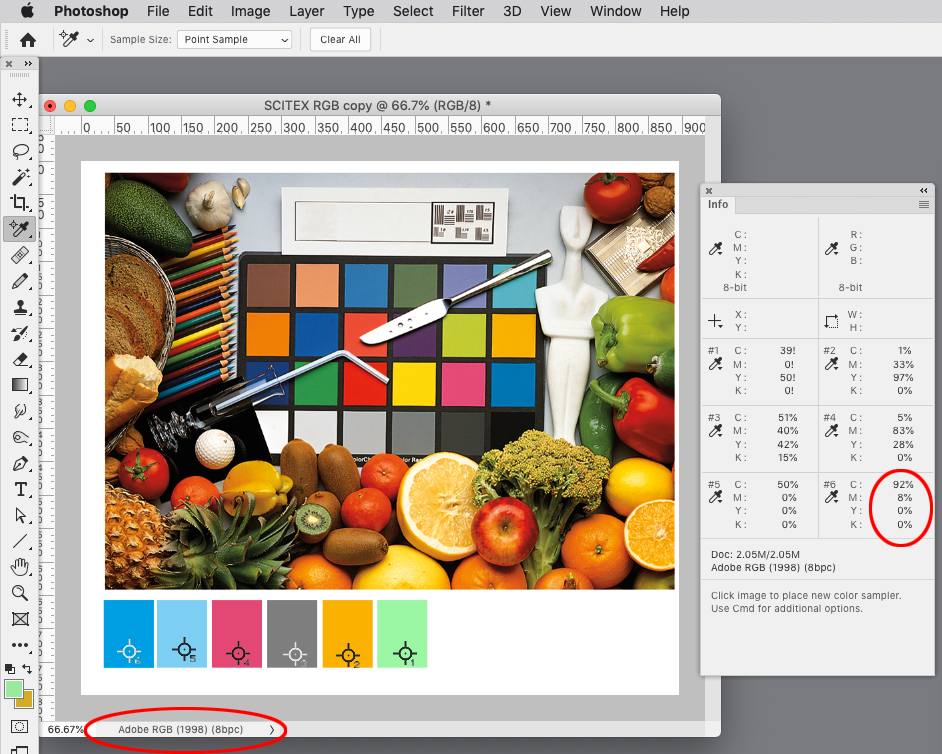This screenshot has height=754, width=942.
Task: Close the Info panel
Action: click(709, 190)
